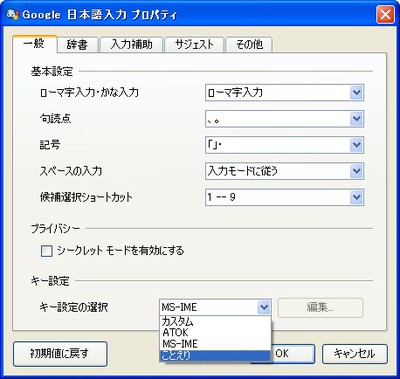Expand the 句読点 dropdown
400x379 pixels.
tap(284, 119)
